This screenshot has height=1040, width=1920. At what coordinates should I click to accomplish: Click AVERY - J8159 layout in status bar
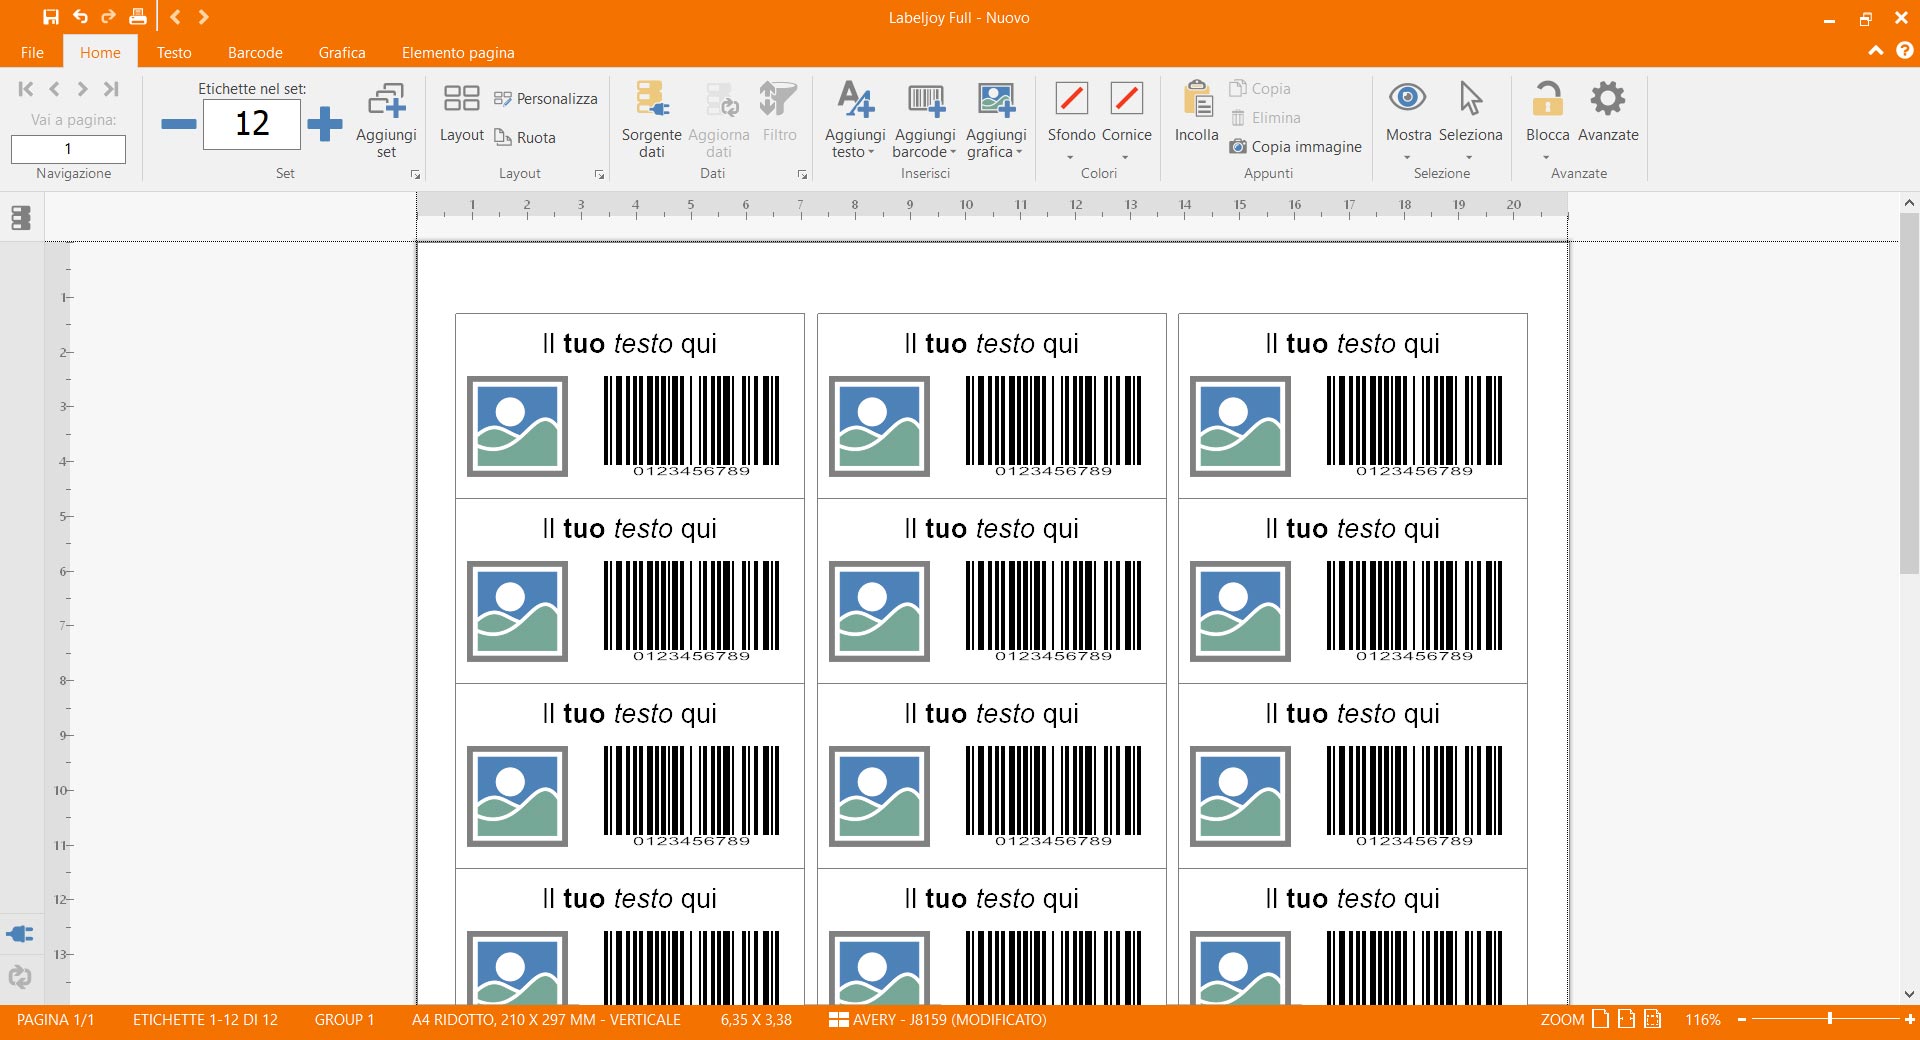pos(938,1019)
